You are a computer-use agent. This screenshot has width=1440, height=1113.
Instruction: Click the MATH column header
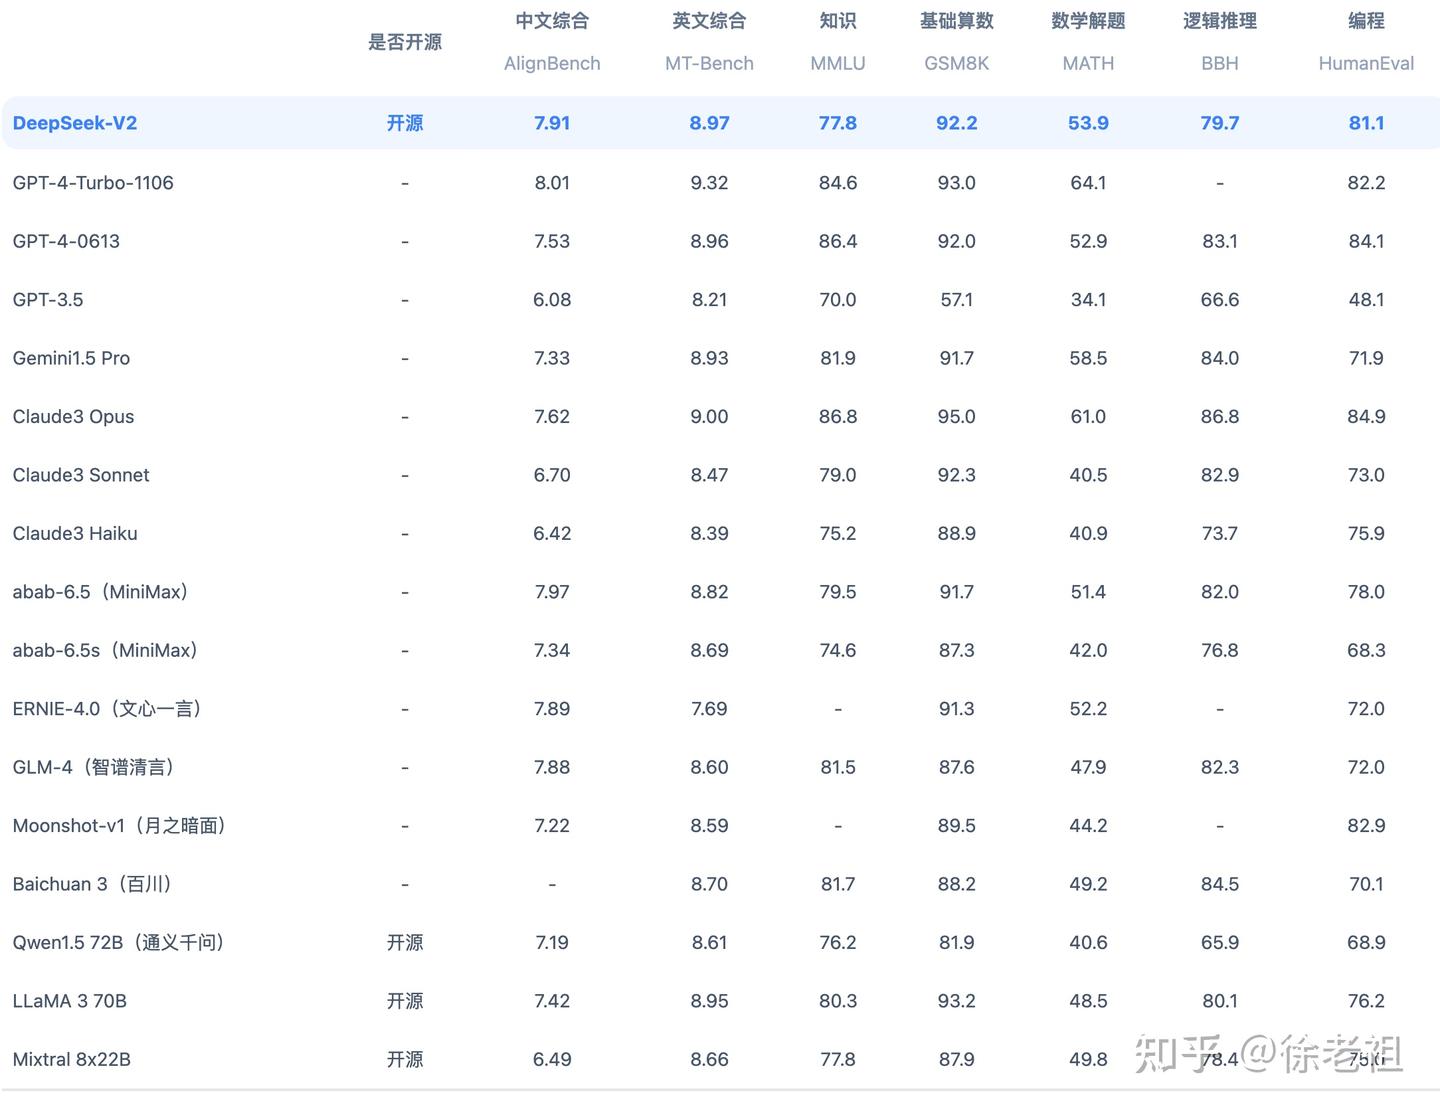pyautogui.click(x=1088, y=63)
